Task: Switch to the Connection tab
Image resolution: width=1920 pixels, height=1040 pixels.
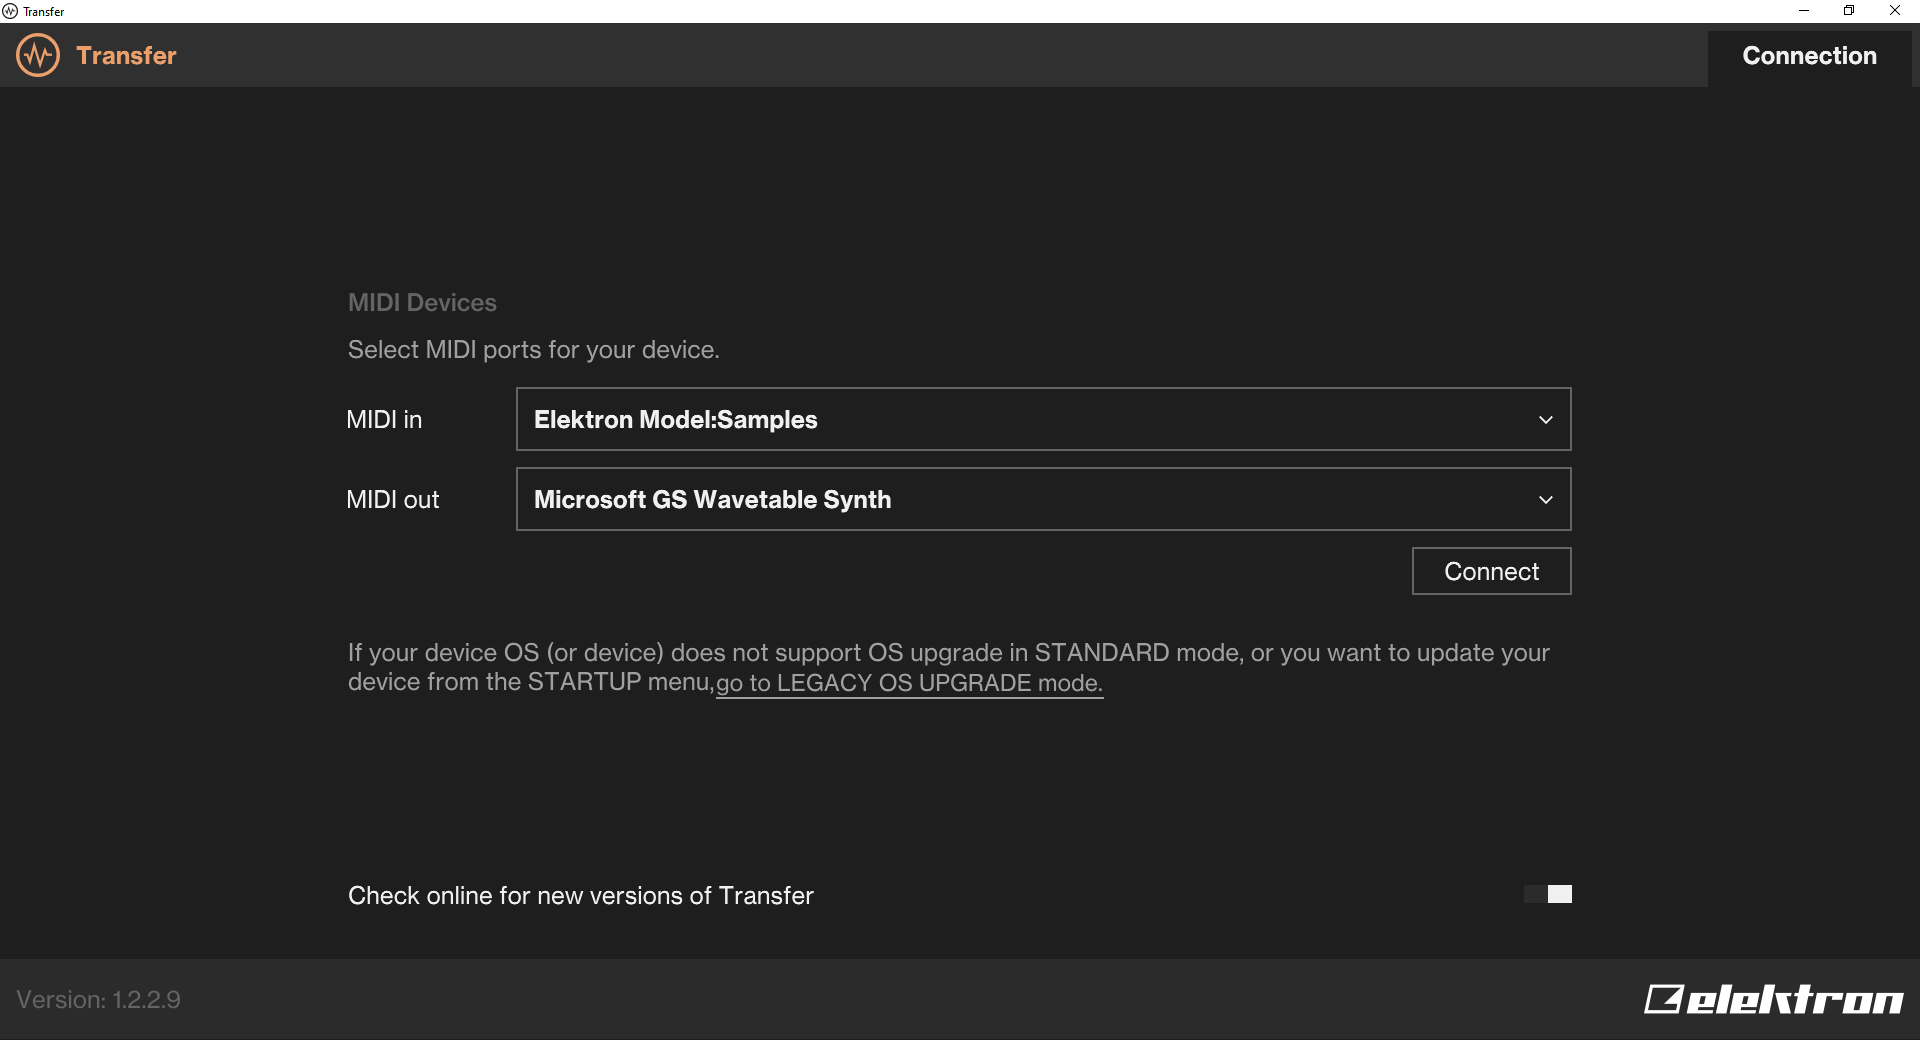Action: pyautogui.click(x=1809, y=56)
